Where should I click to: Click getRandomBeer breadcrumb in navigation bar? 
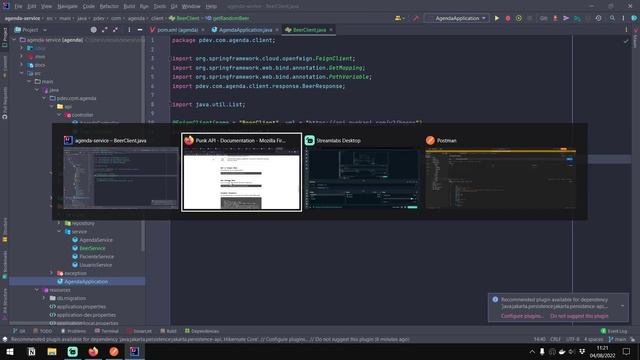[x=227, y=18]
